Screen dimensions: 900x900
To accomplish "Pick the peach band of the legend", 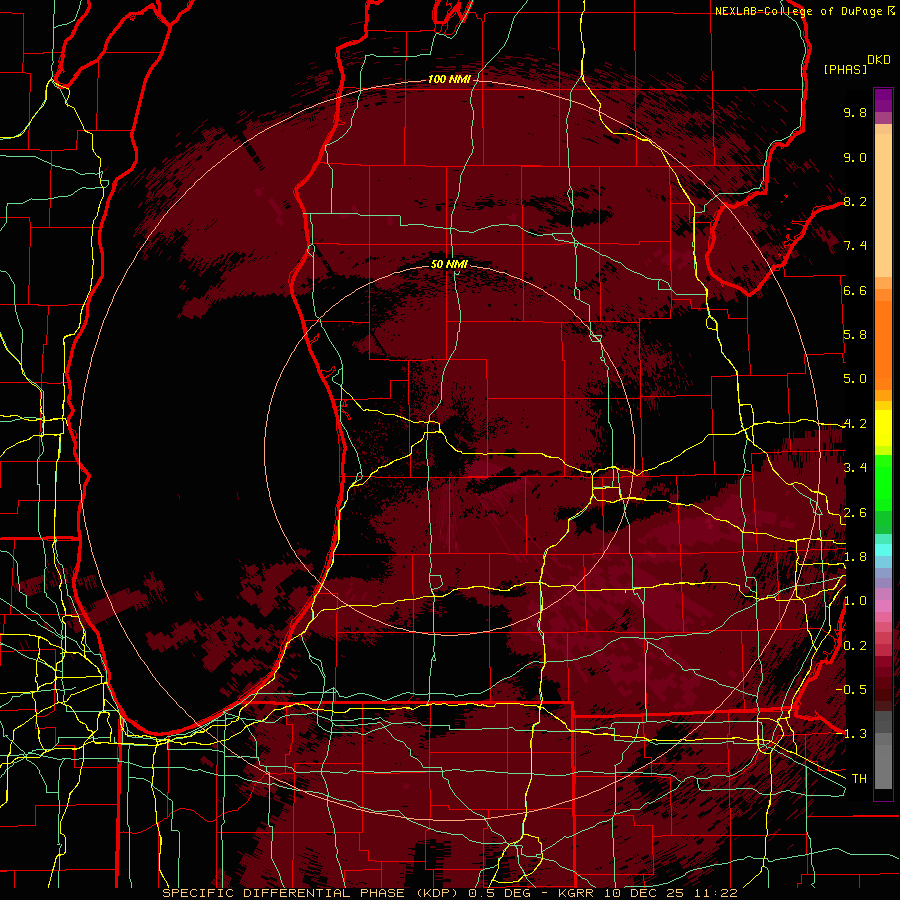I will coord(883,207).
